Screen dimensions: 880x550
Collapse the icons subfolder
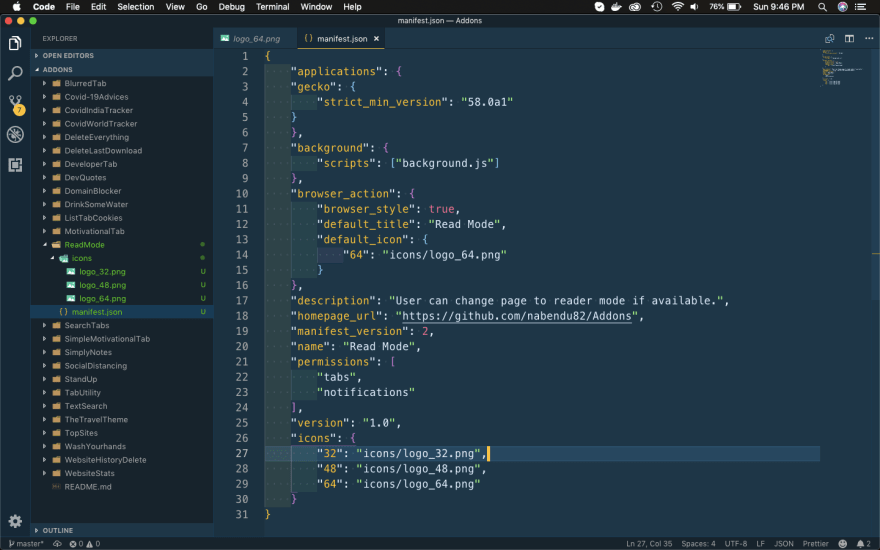pos(81,258)
